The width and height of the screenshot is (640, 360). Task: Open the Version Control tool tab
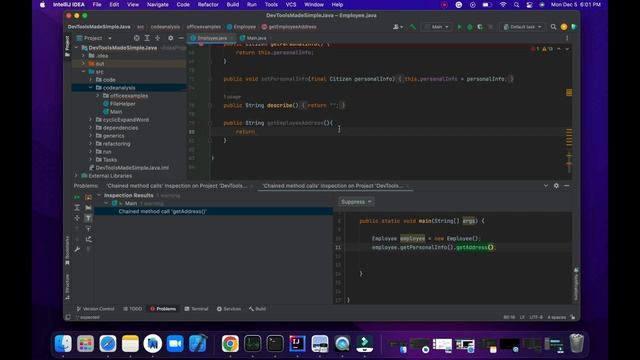tap(96, 309)
